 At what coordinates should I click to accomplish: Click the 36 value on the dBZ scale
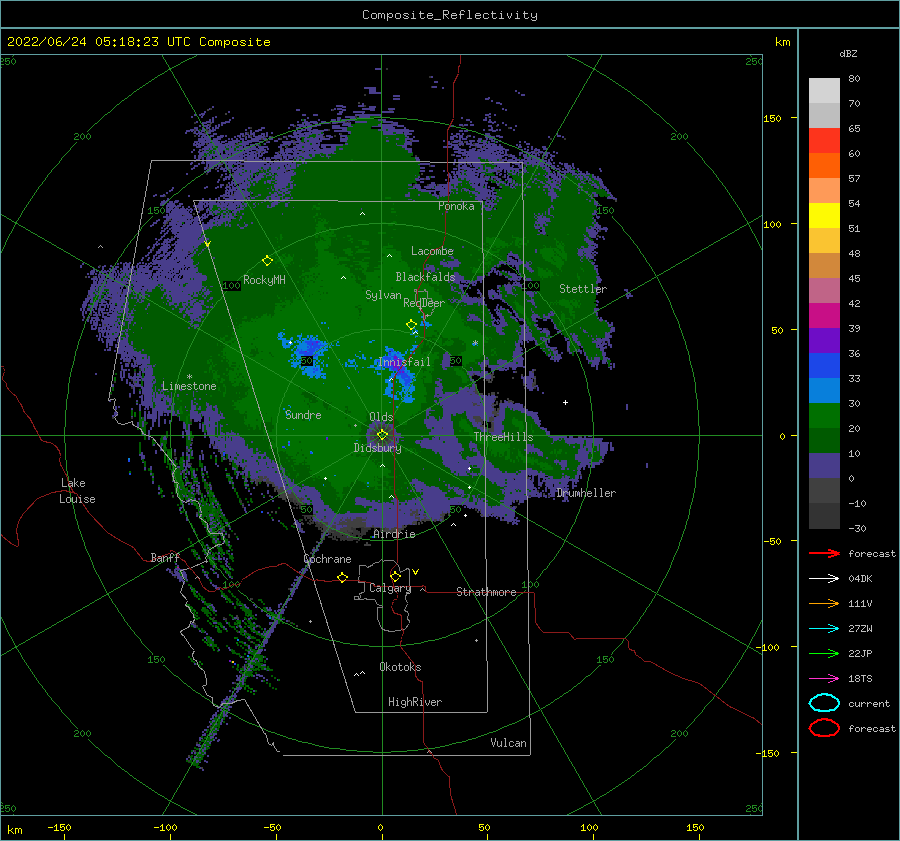854,353
